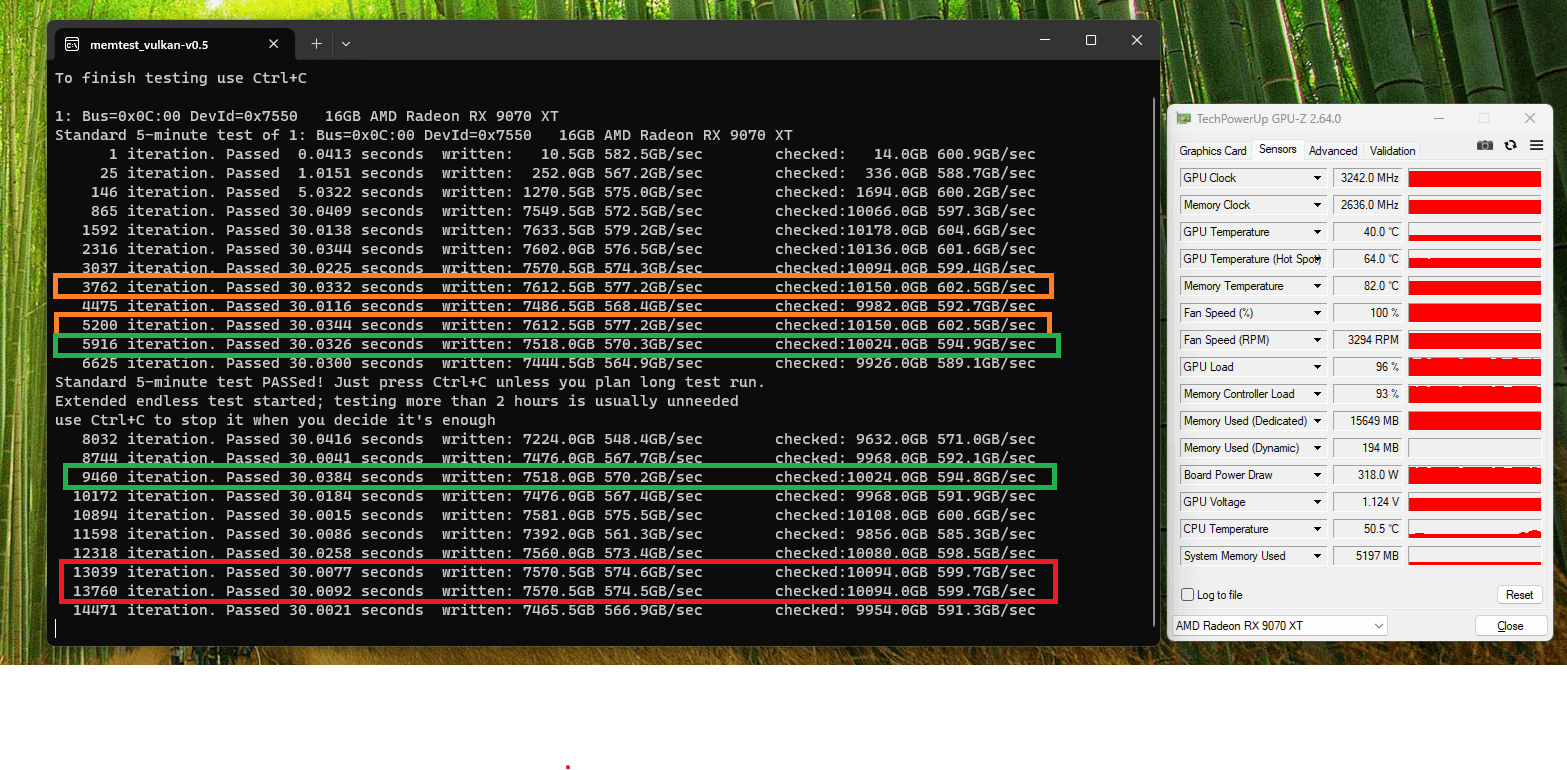
Task: Click the "6625 iteration" terminal row
Action: tap(558, 363)
